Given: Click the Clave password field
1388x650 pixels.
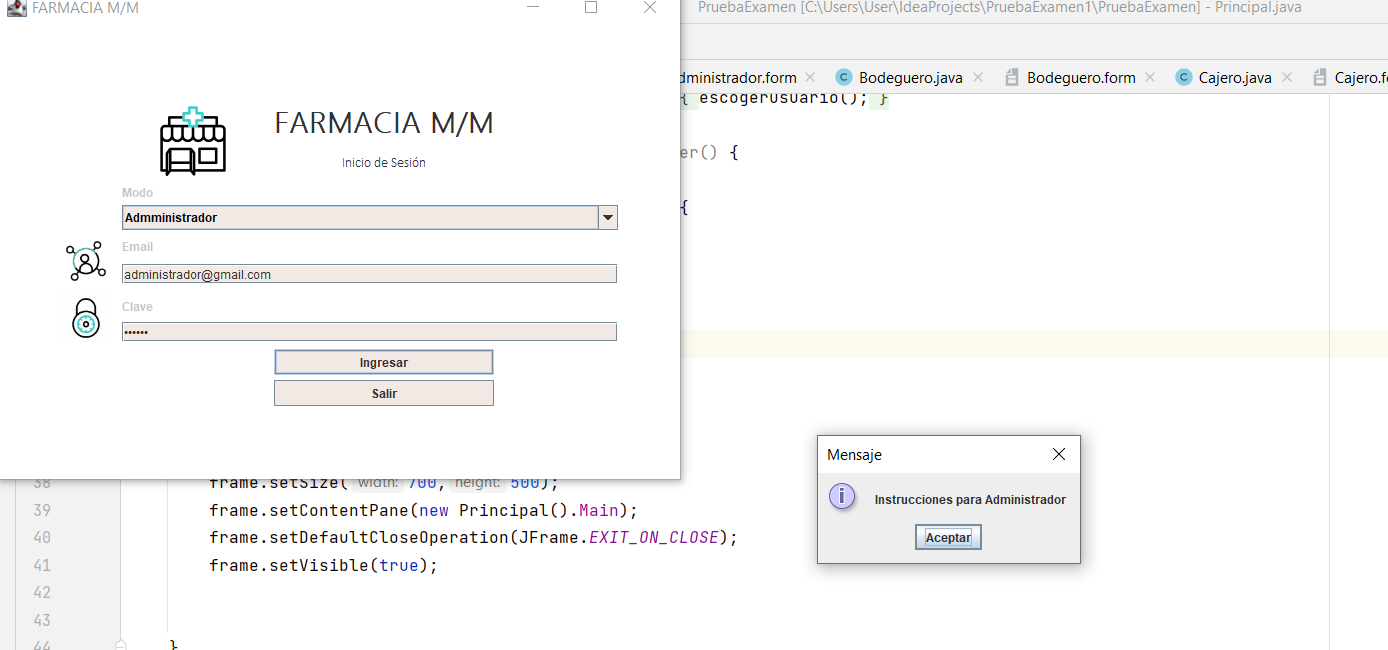Looking at the screenshot, I should coord(369,331).
